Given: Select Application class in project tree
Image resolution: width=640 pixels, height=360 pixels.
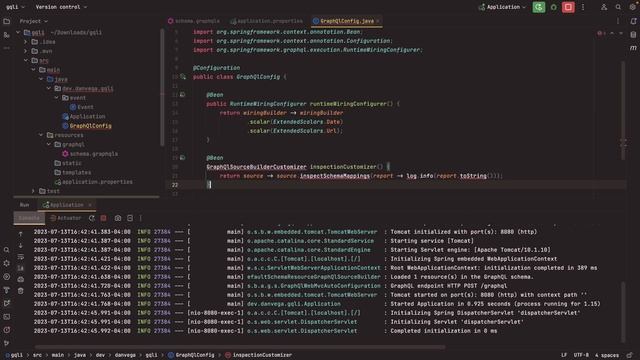Looking at the screenshot, I should (x=83, y=117).
